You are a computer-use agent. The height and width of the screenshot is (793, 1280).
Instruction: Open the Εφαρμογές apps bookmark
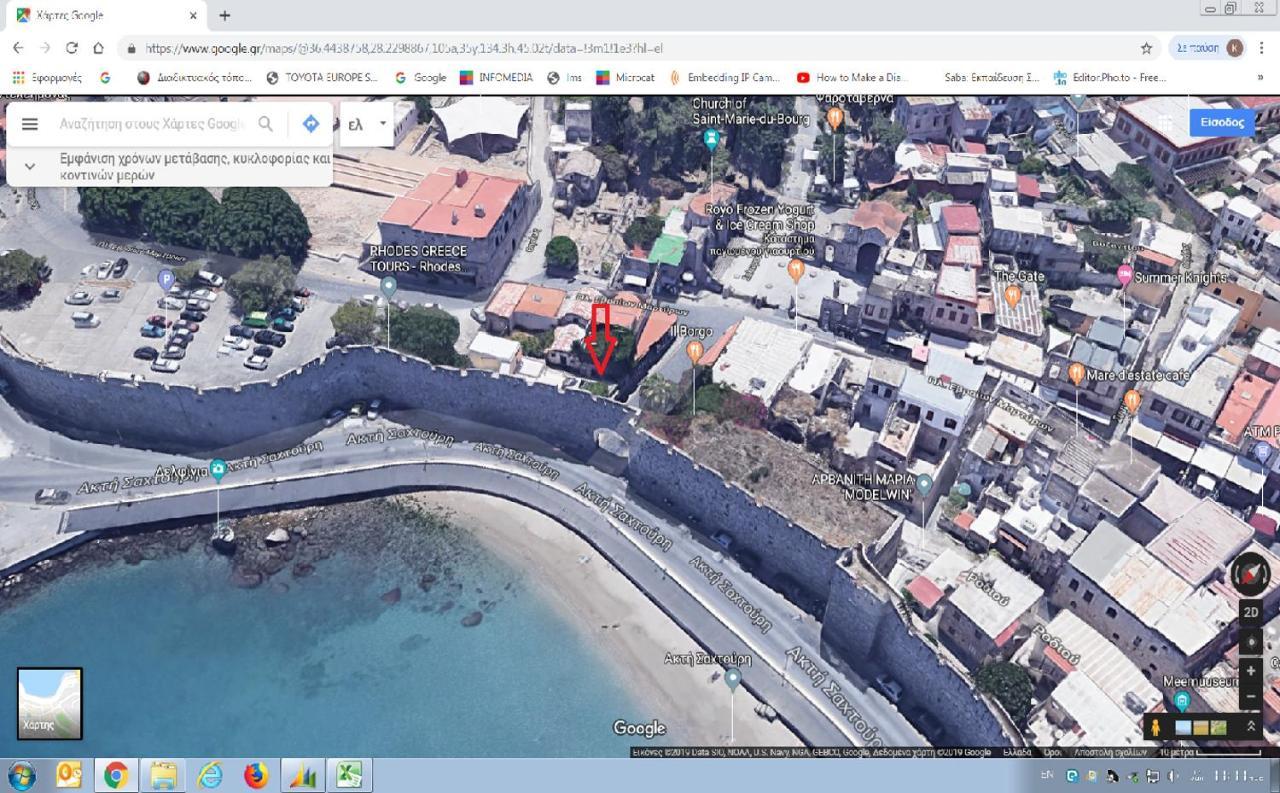coord(47,77)
